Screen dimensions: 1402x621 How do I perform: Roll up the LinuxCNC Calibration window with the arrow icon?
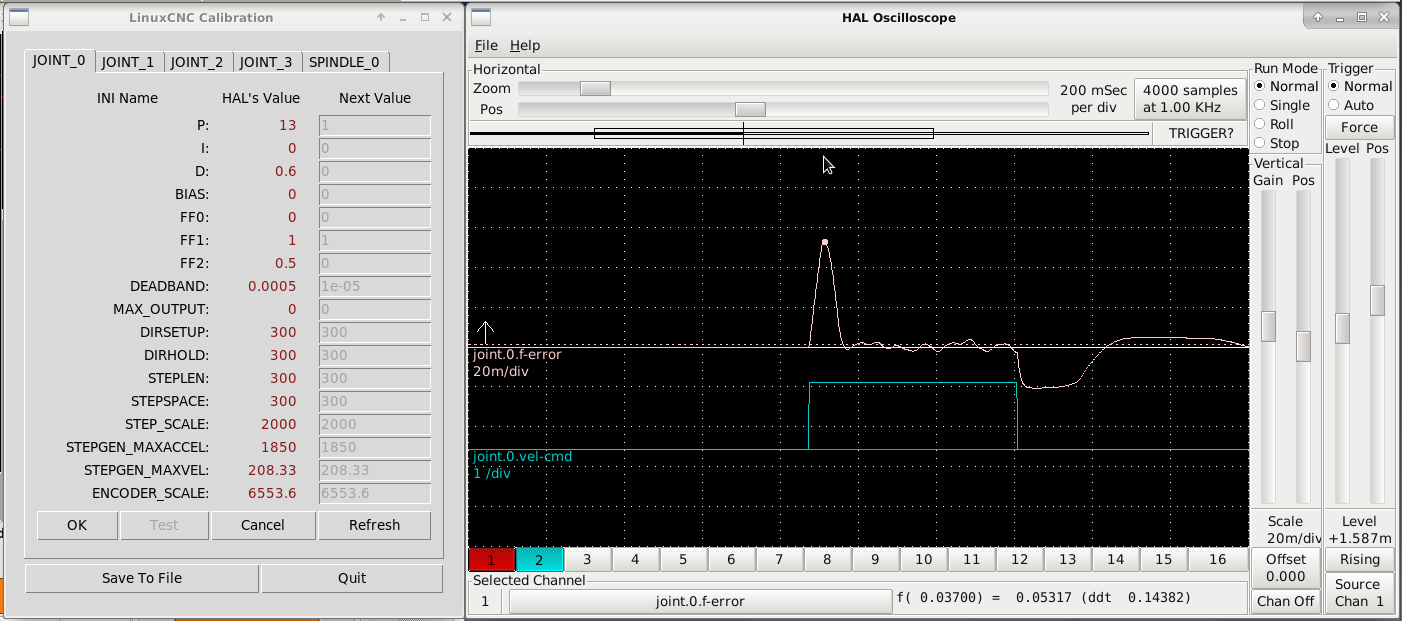[x=381, y=18]
